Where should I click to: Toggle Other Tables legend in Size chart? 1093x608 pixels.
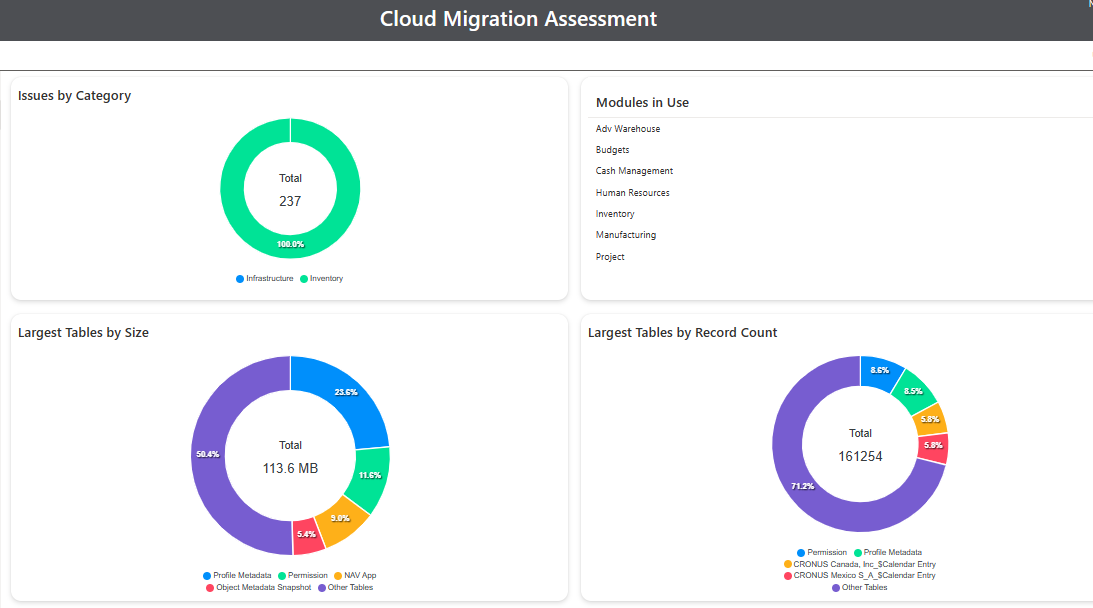point(345,587)
